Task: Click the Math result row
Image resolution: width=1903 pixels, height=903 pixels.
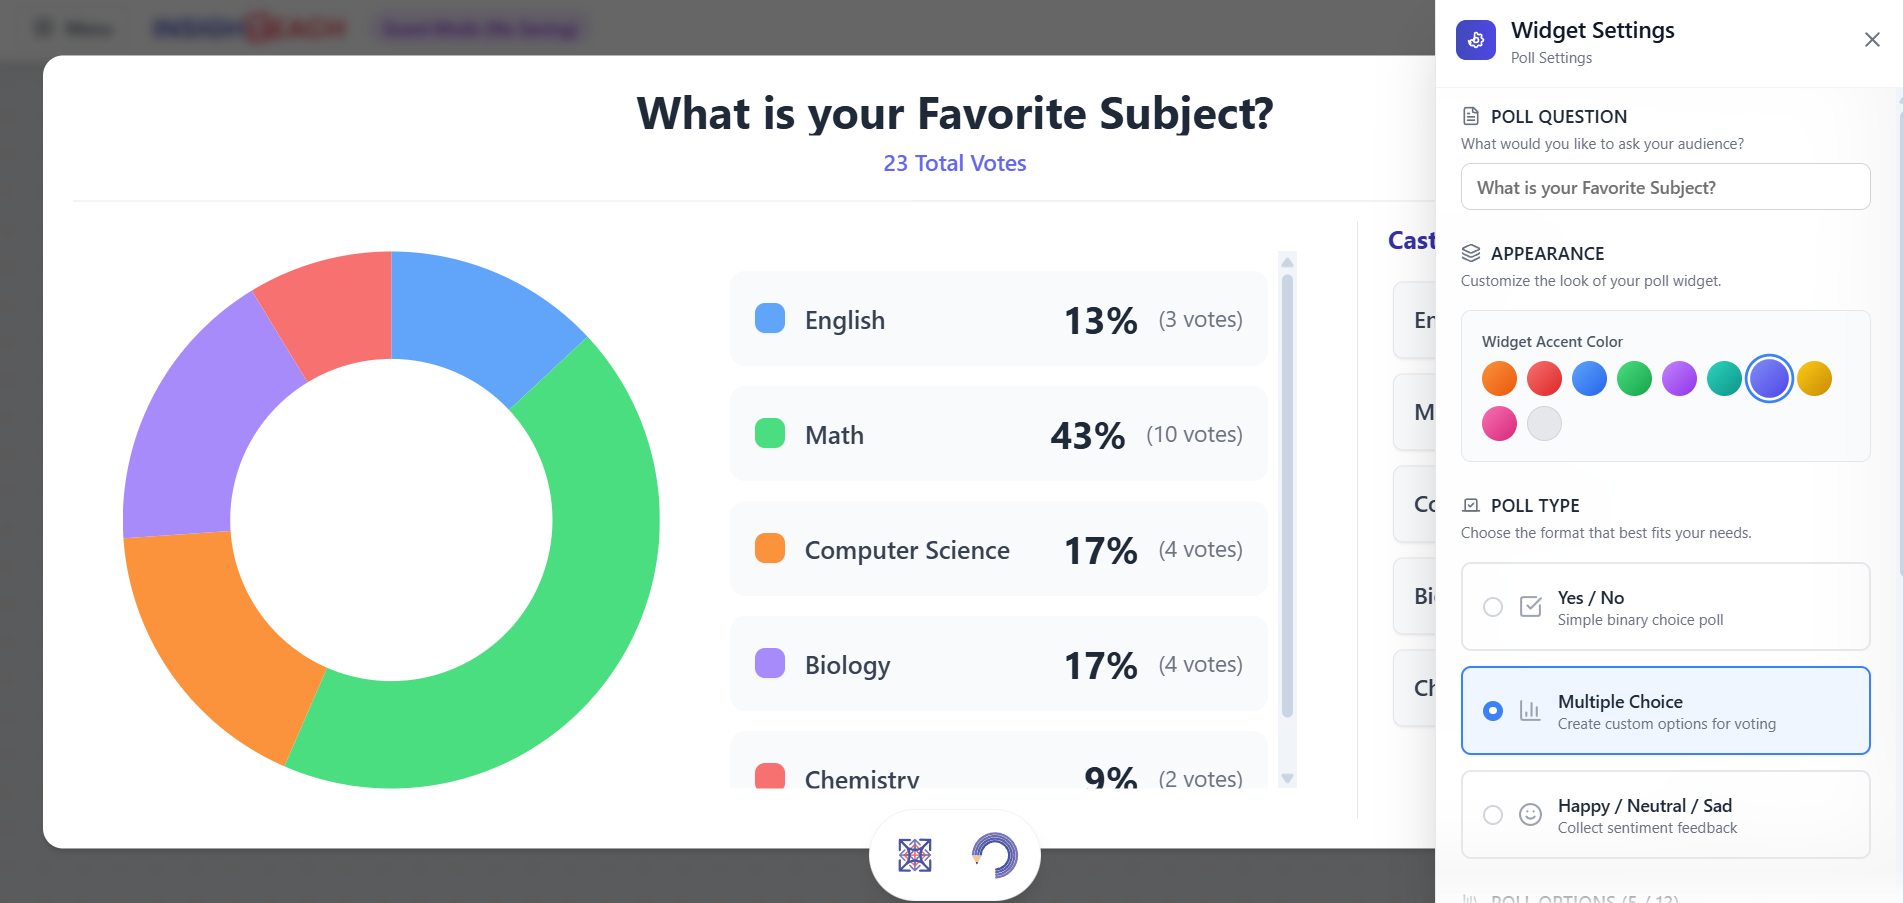Action: [x=998, y=434]
